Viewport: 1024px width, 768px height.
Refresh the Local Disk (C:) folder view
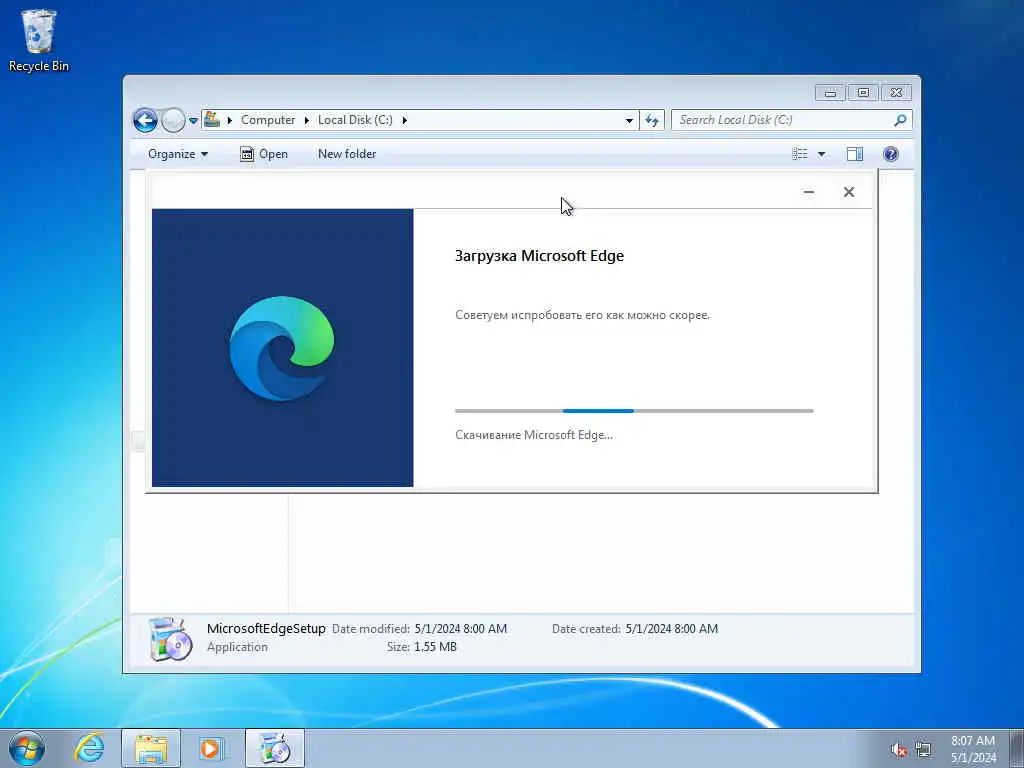652,120
